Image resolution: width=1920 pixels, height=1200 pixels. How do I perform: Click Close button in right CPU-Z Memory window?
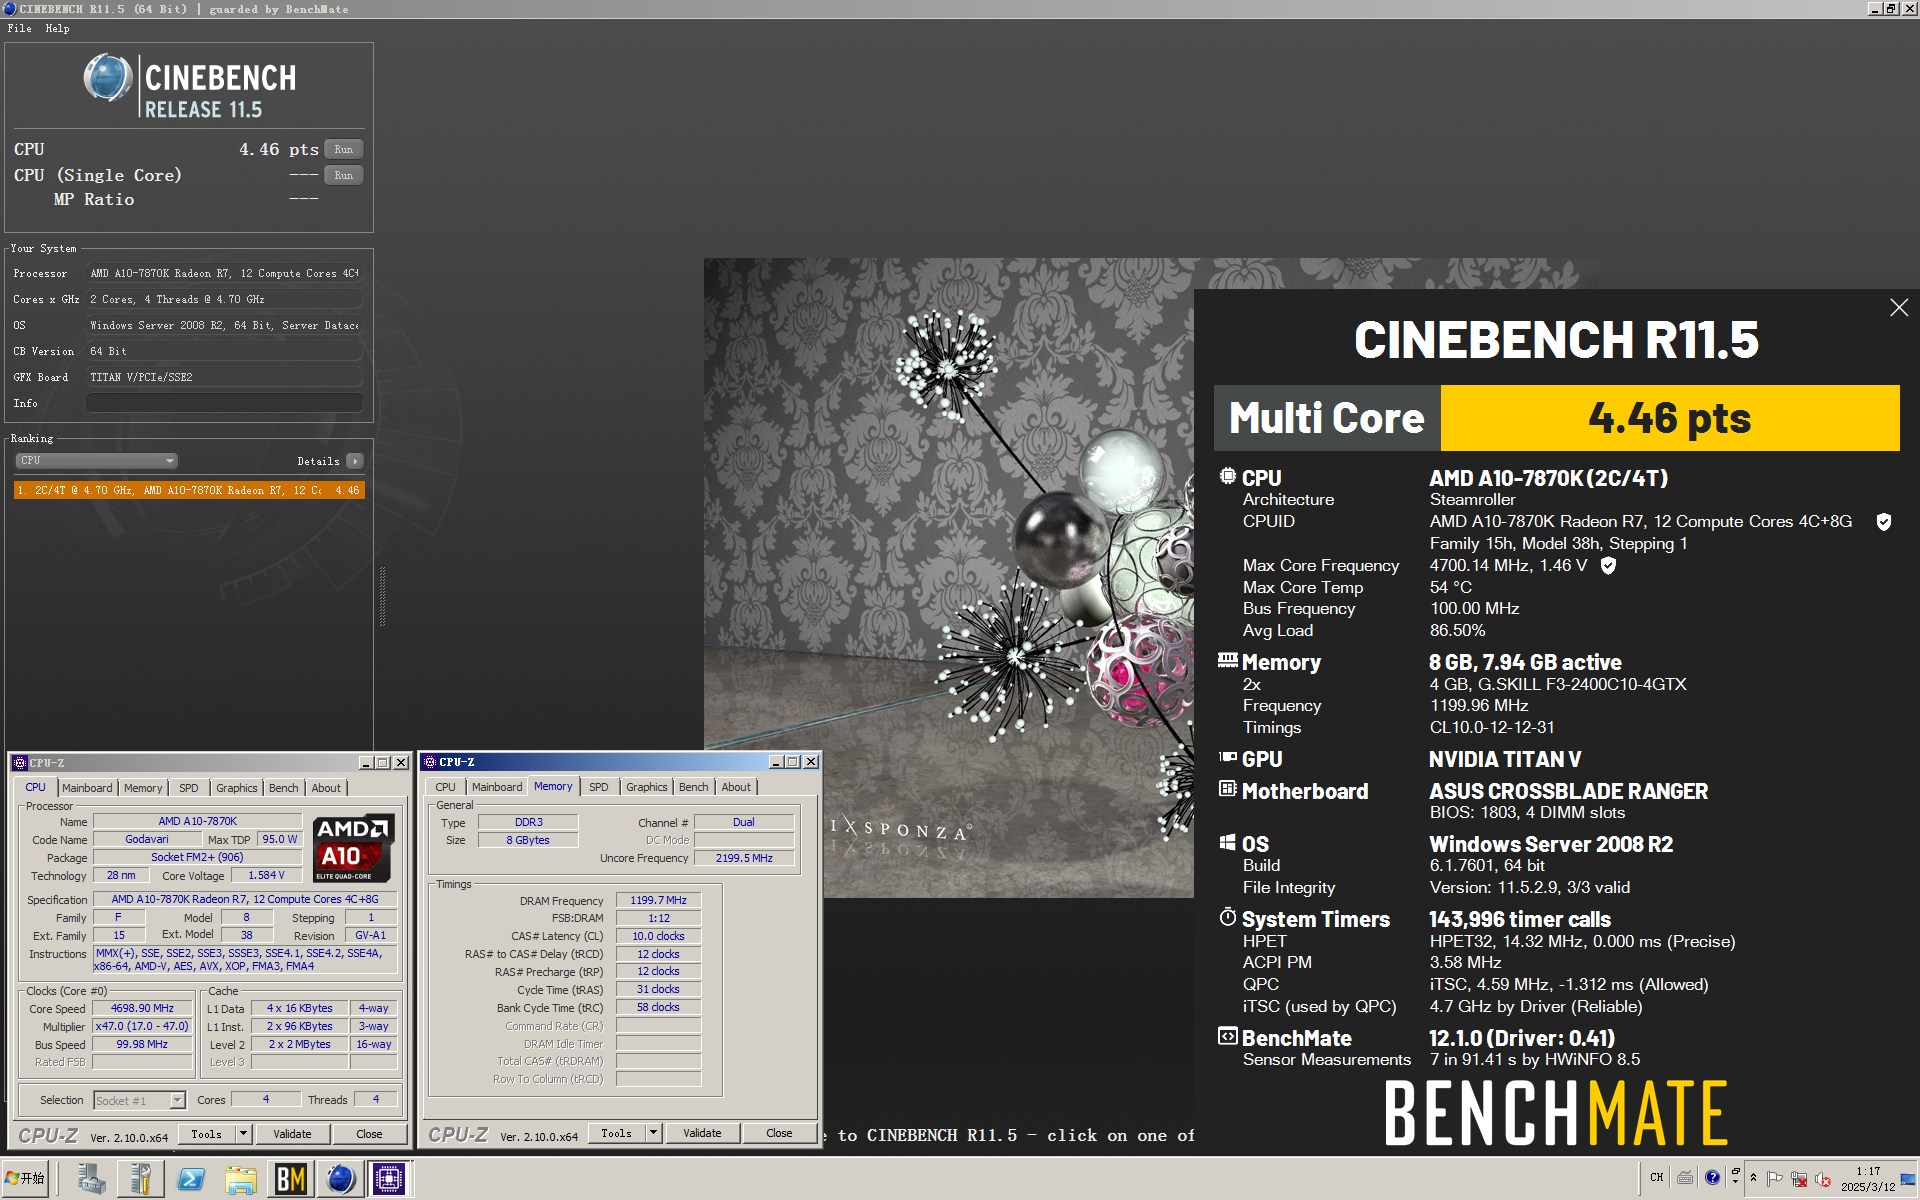tap(779, 1133)
